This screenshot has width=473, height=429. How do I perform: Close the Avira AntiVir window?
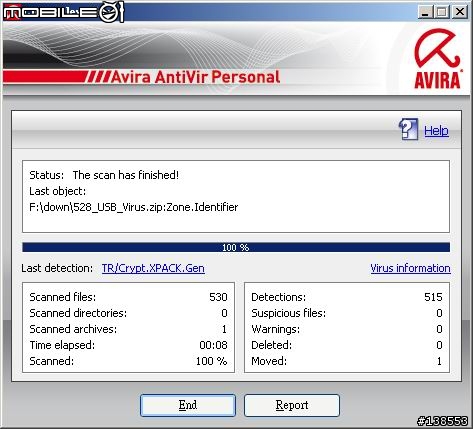click(460, 12)
